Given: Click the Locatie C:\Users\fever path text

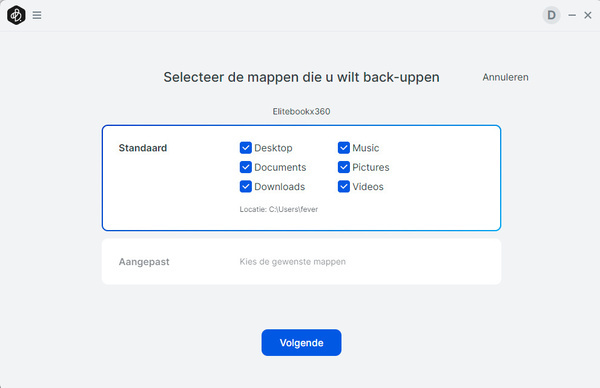Looking at the screenshot, I should click(279, 209).
